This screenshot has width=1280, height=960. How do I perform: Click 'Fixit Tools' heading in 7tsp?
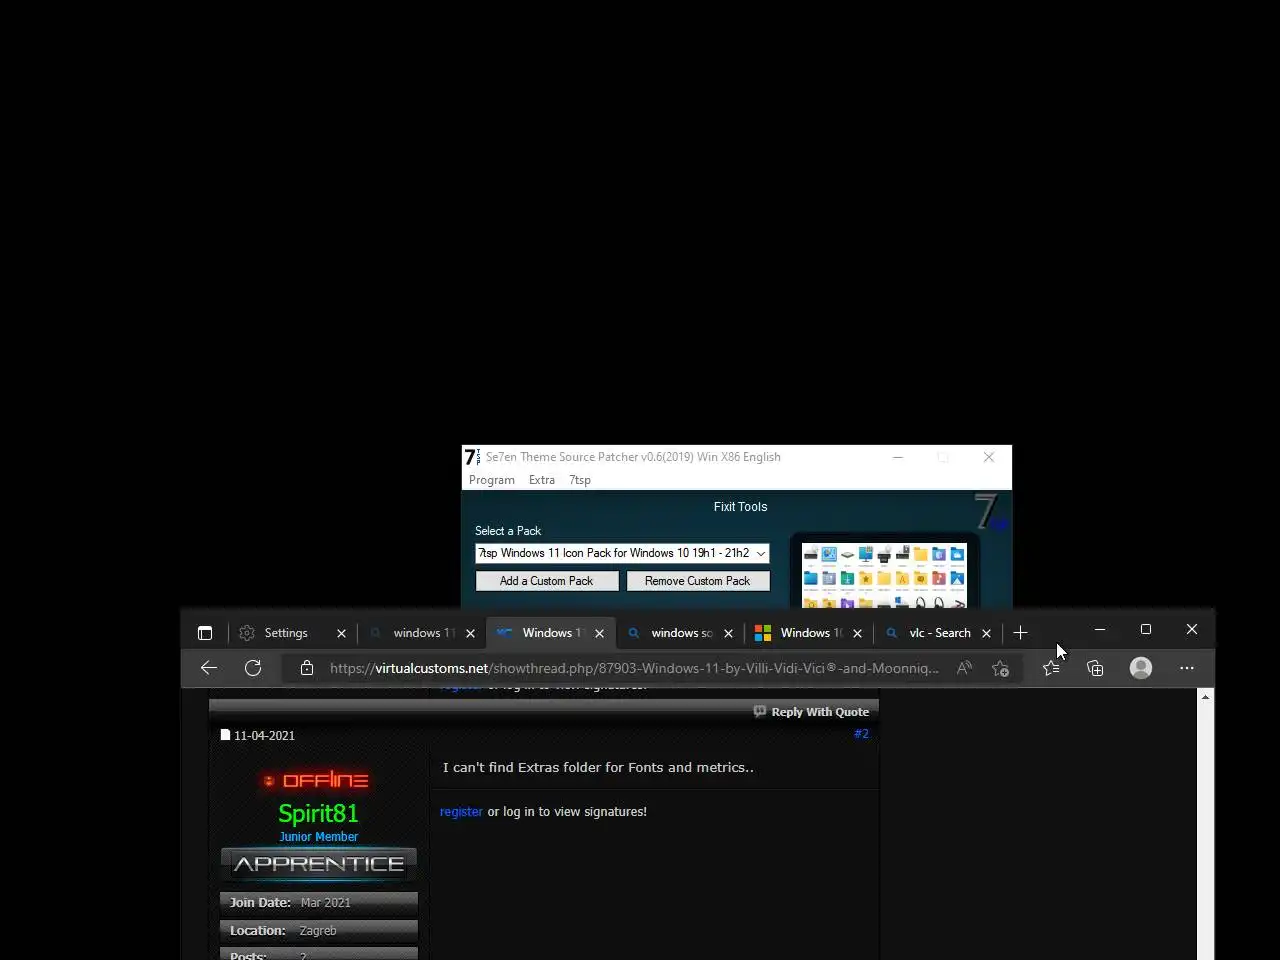tap(740, 507)
